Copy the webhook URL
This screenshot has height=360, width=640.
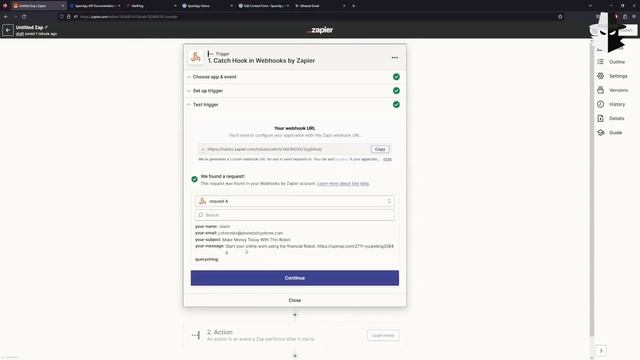[380, 149]
